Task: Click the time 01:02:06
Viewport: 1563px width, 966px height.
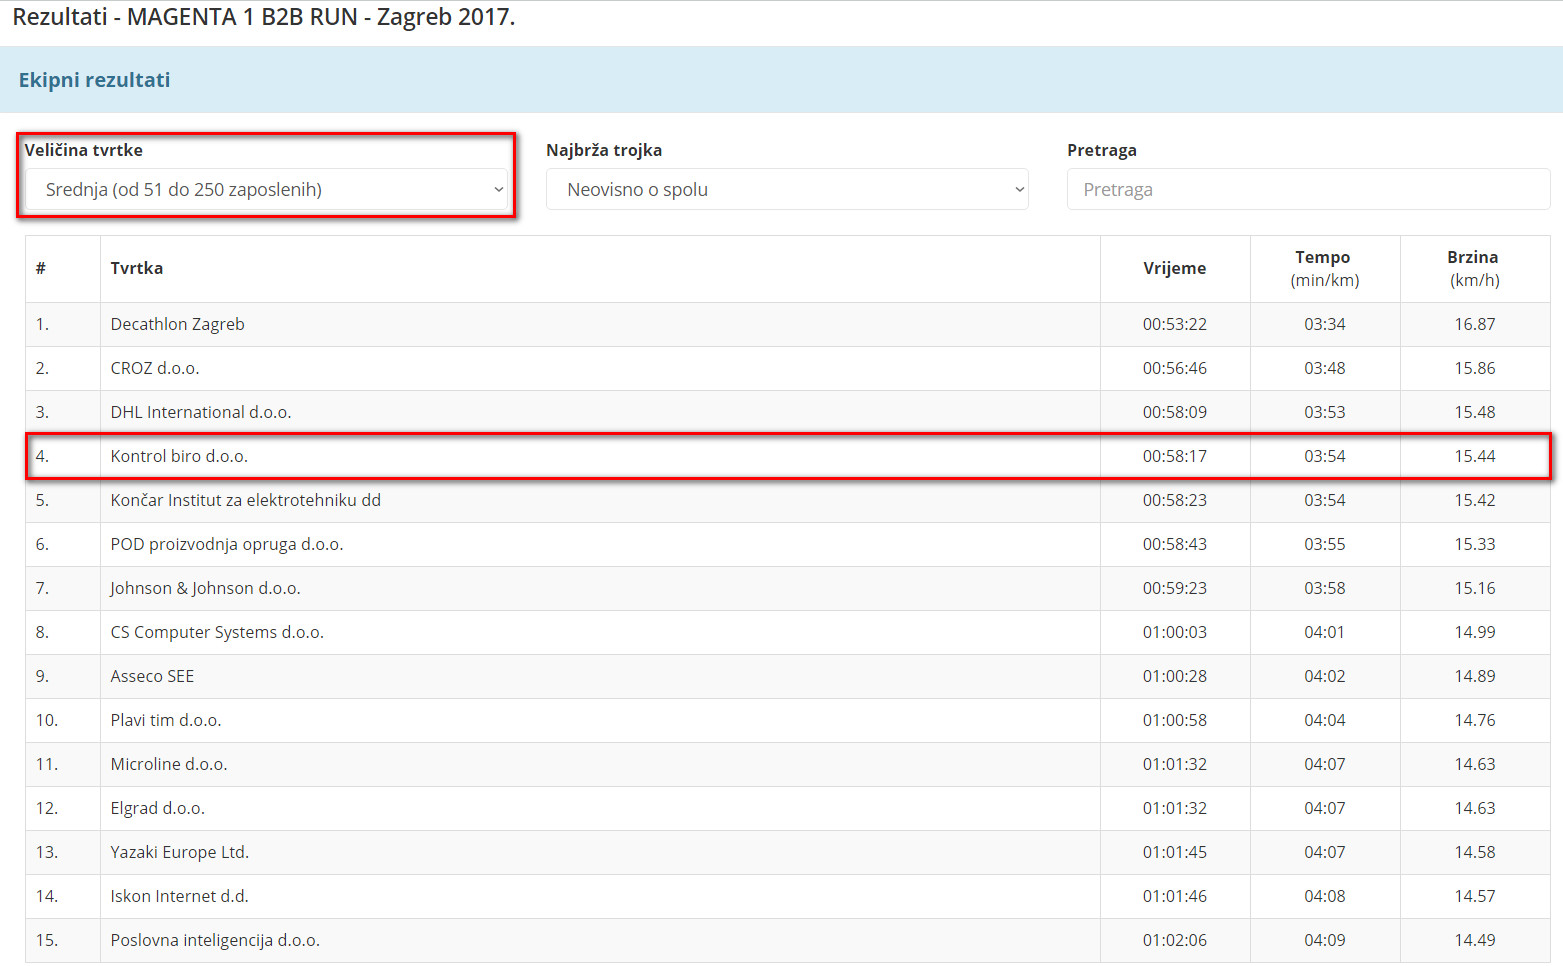Action: click(x=1175, y=940)
